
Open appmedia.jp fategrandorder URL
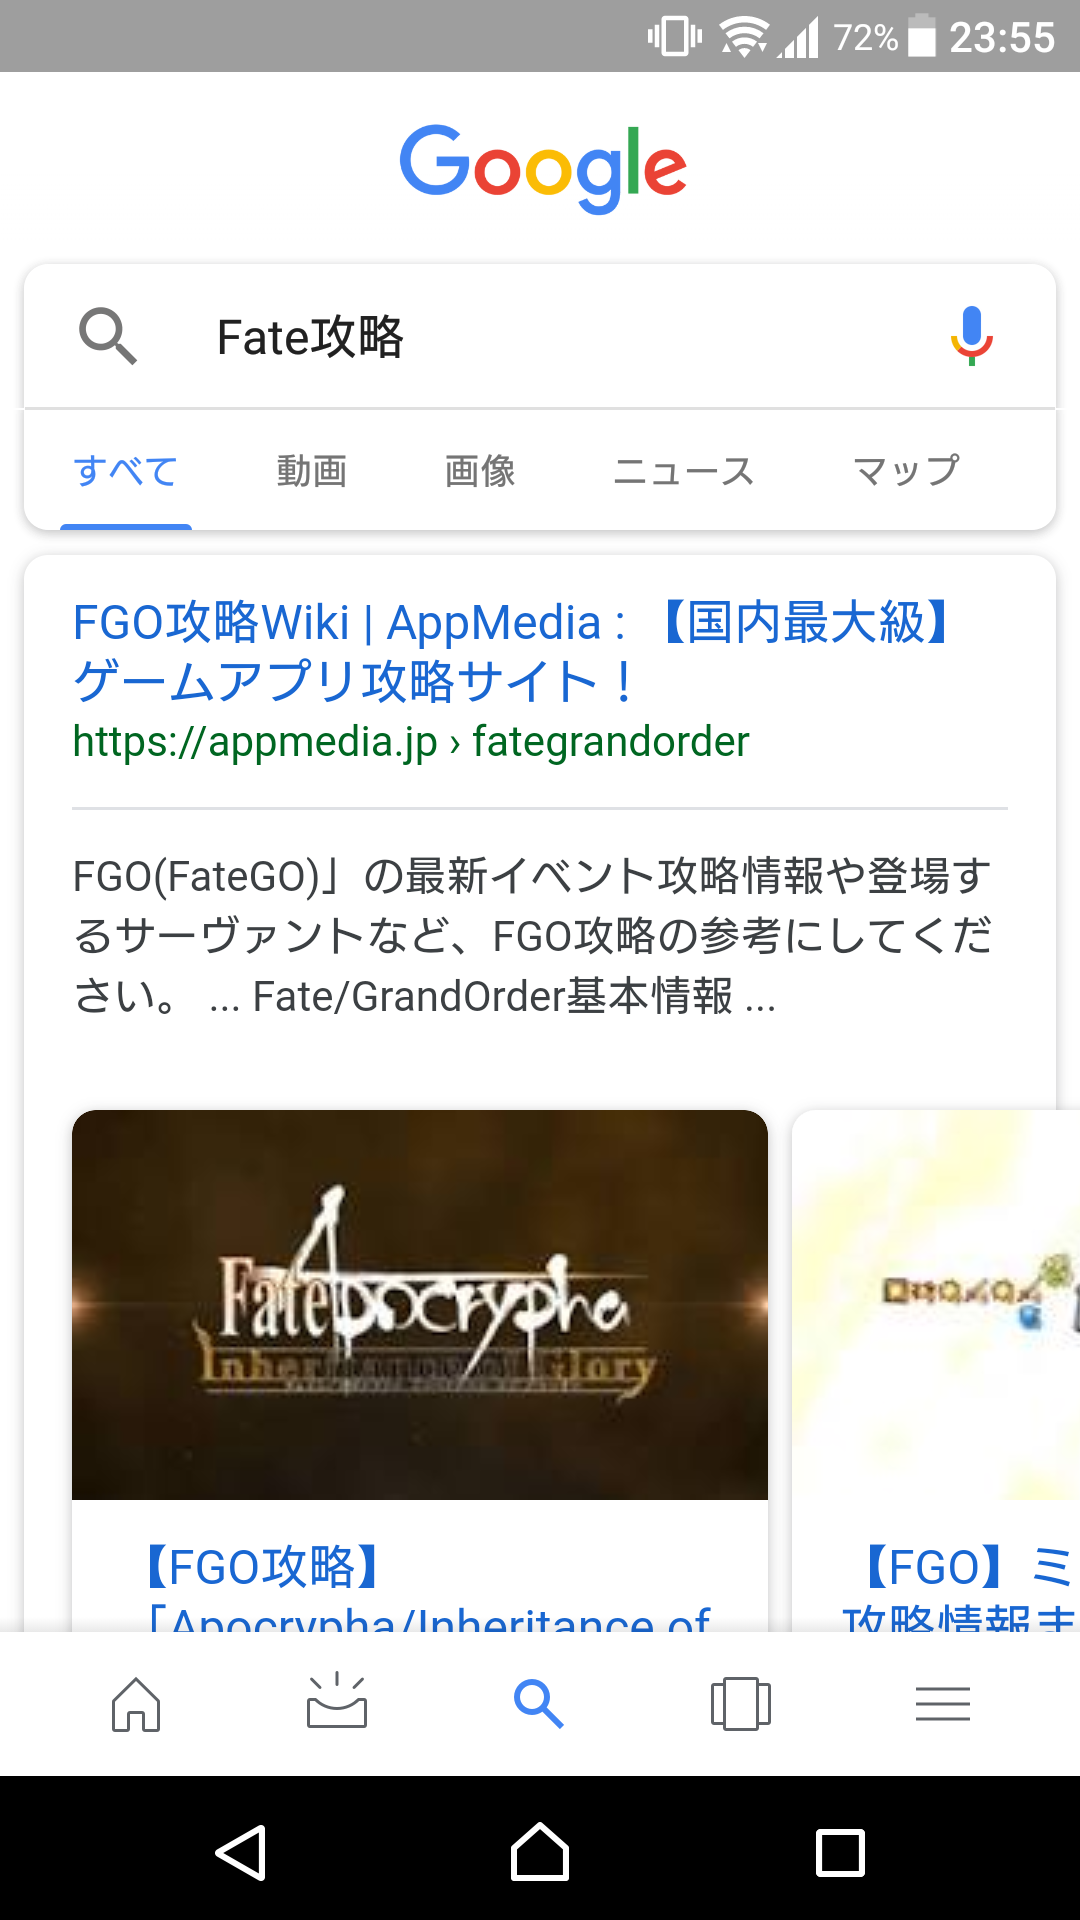[411, 742]
